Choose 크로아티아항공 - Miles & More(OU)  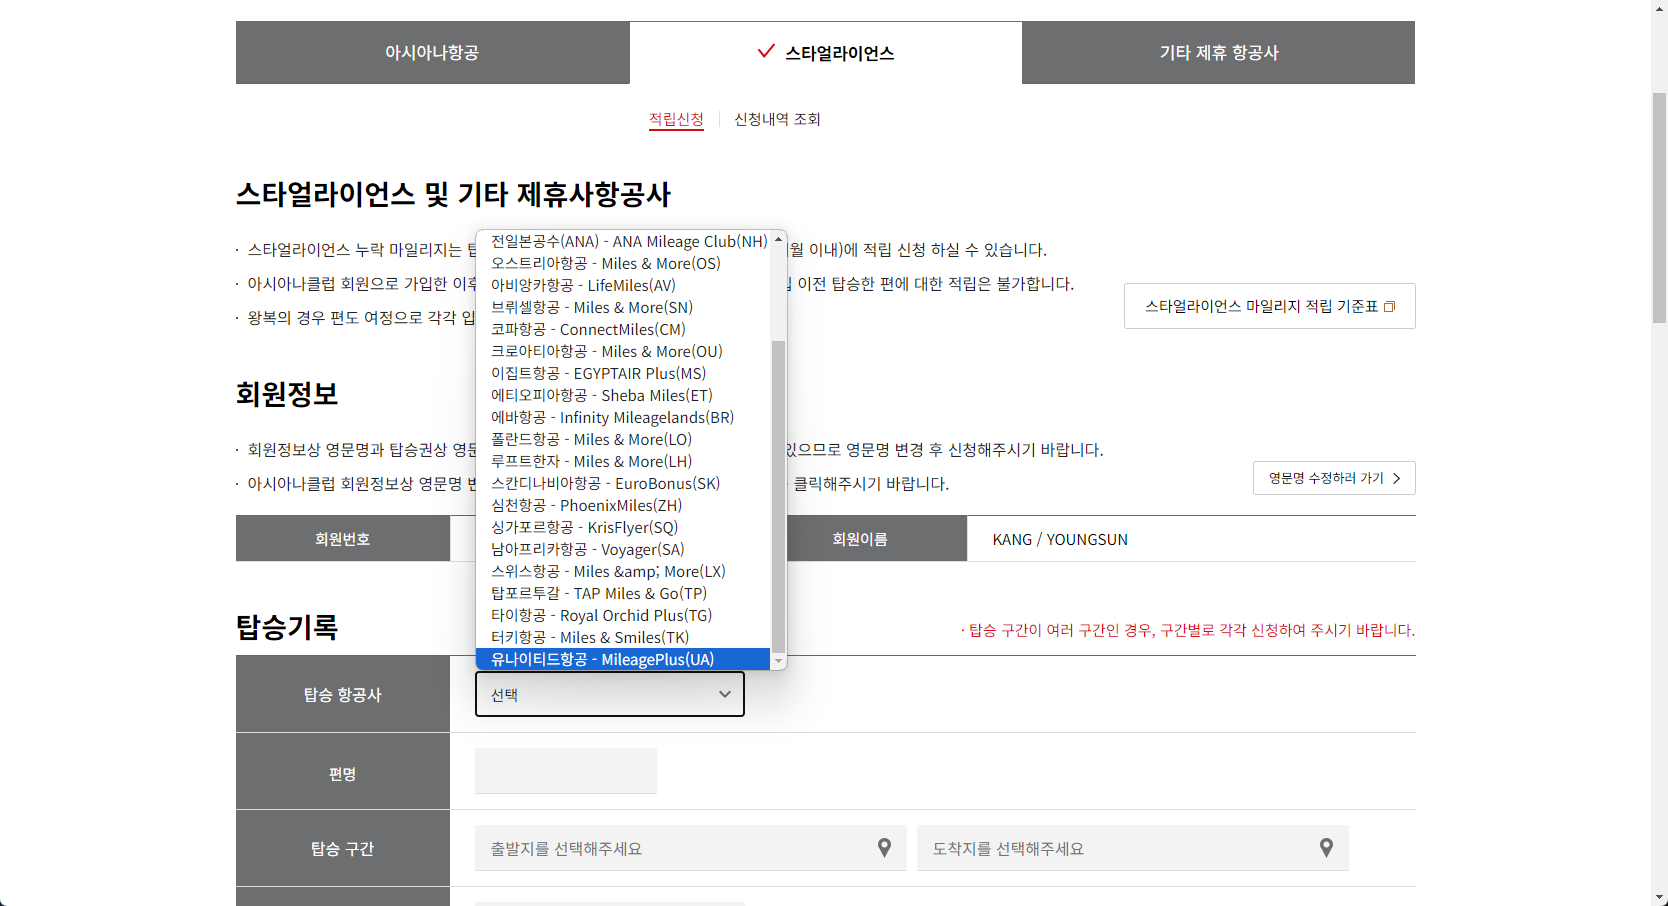point(623,351)
